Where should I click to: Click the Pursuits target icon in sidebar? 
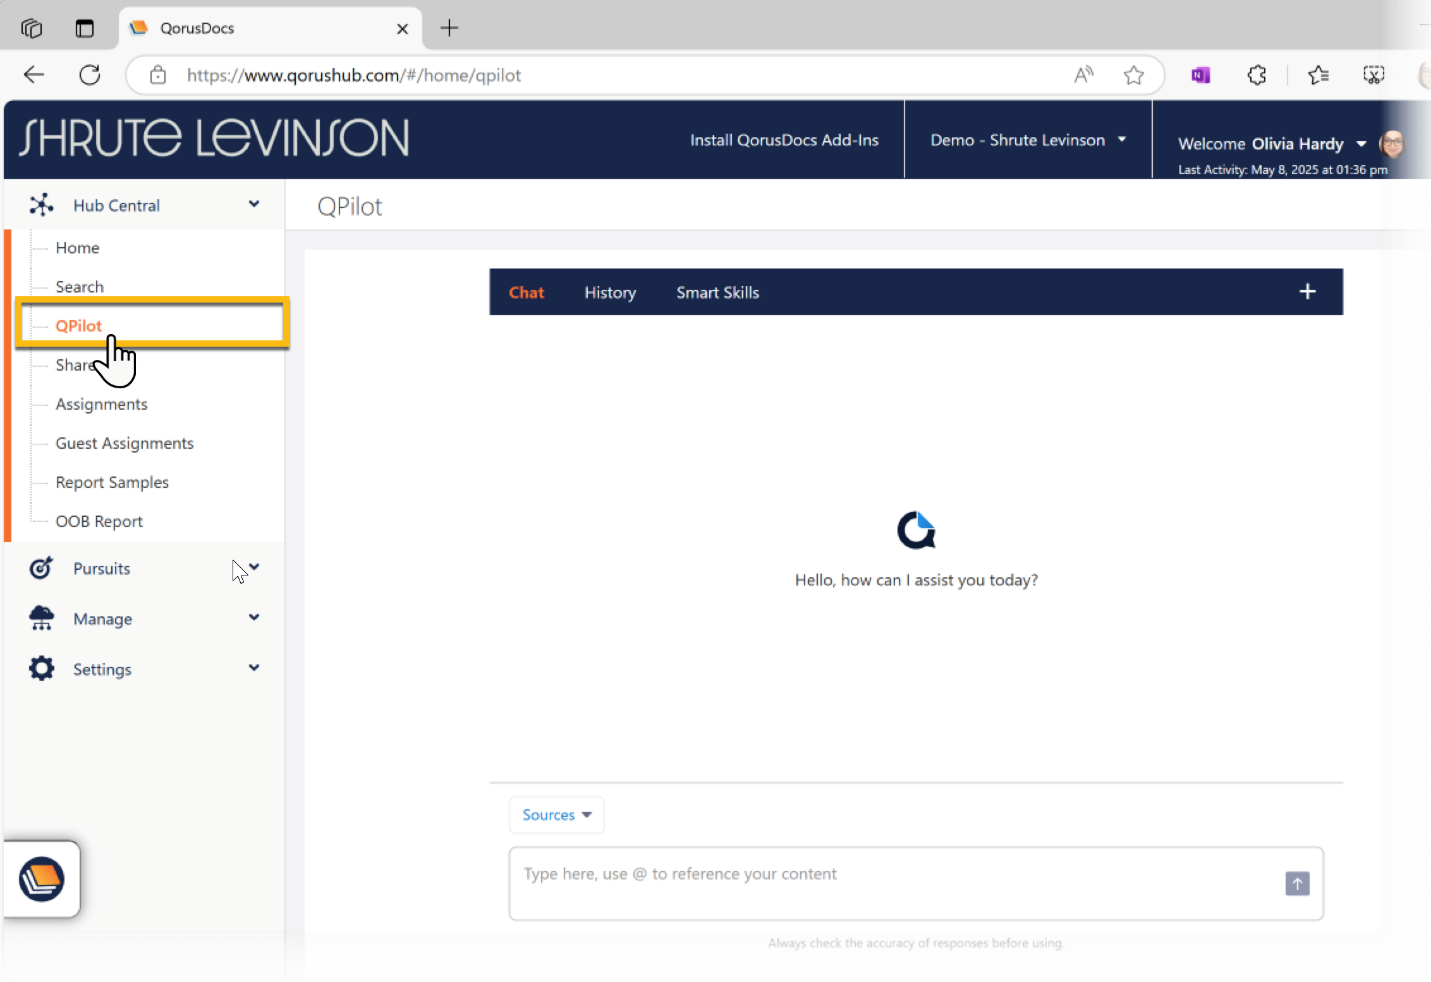[x=41, y=568]
